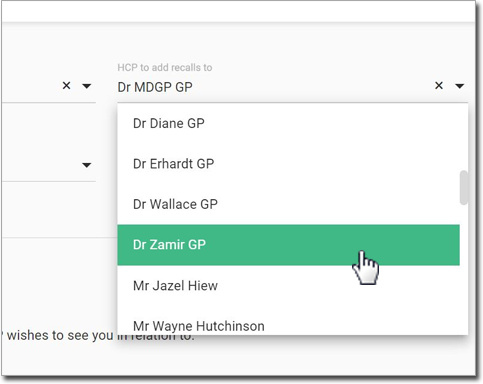
Task: Click scrollbar track above the thumb
Action: (x=463, y=137)
